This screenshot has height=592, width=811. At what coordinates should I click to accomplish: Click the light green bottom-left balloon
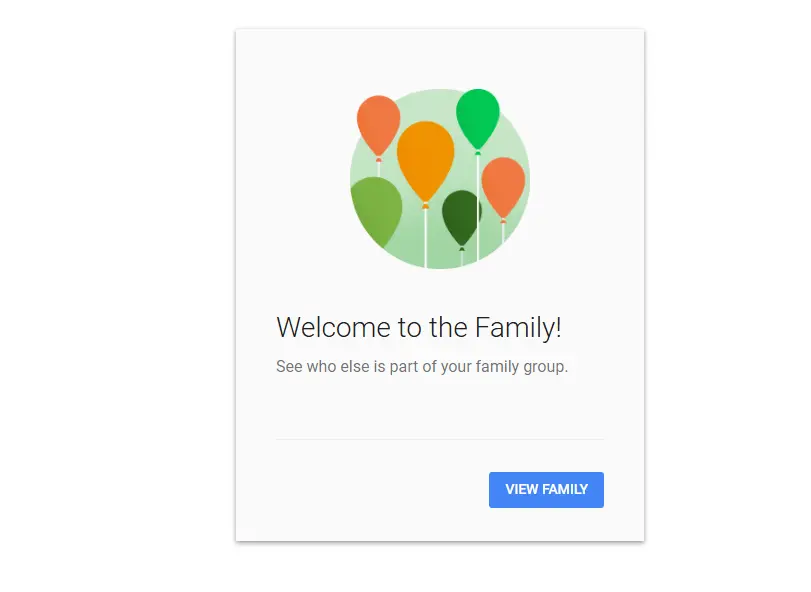[x=376, y=209]
